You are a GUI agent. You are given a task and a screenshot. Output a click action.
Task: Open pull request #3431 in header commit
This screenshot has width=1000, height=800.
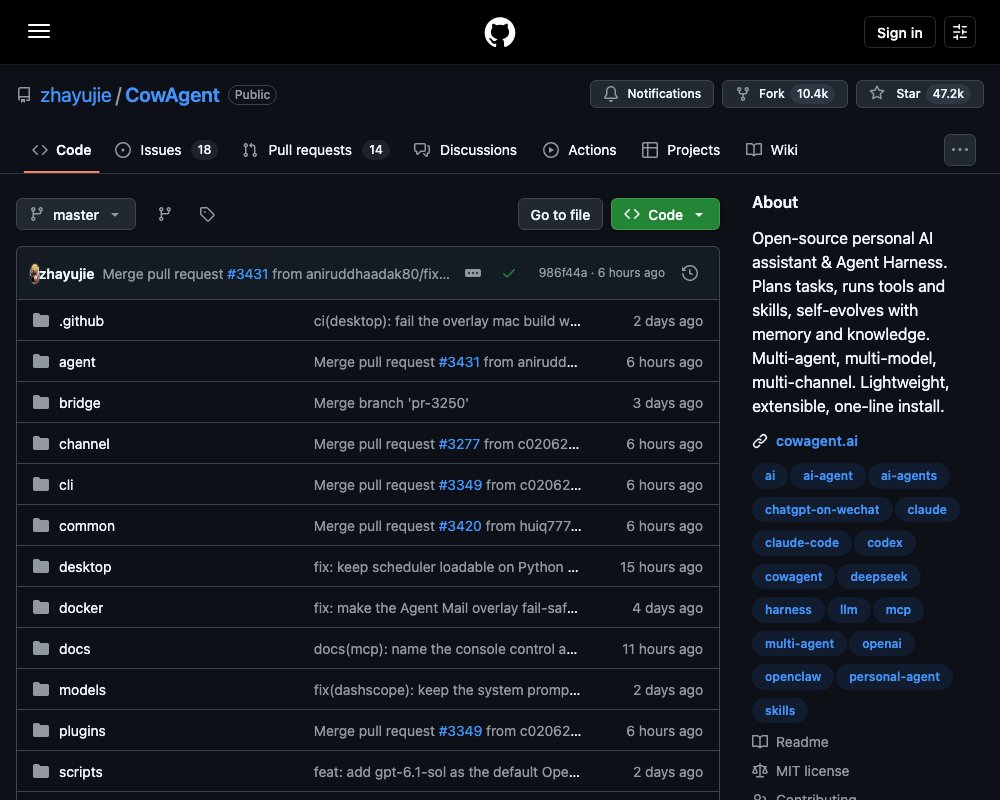tap(247, 274)
